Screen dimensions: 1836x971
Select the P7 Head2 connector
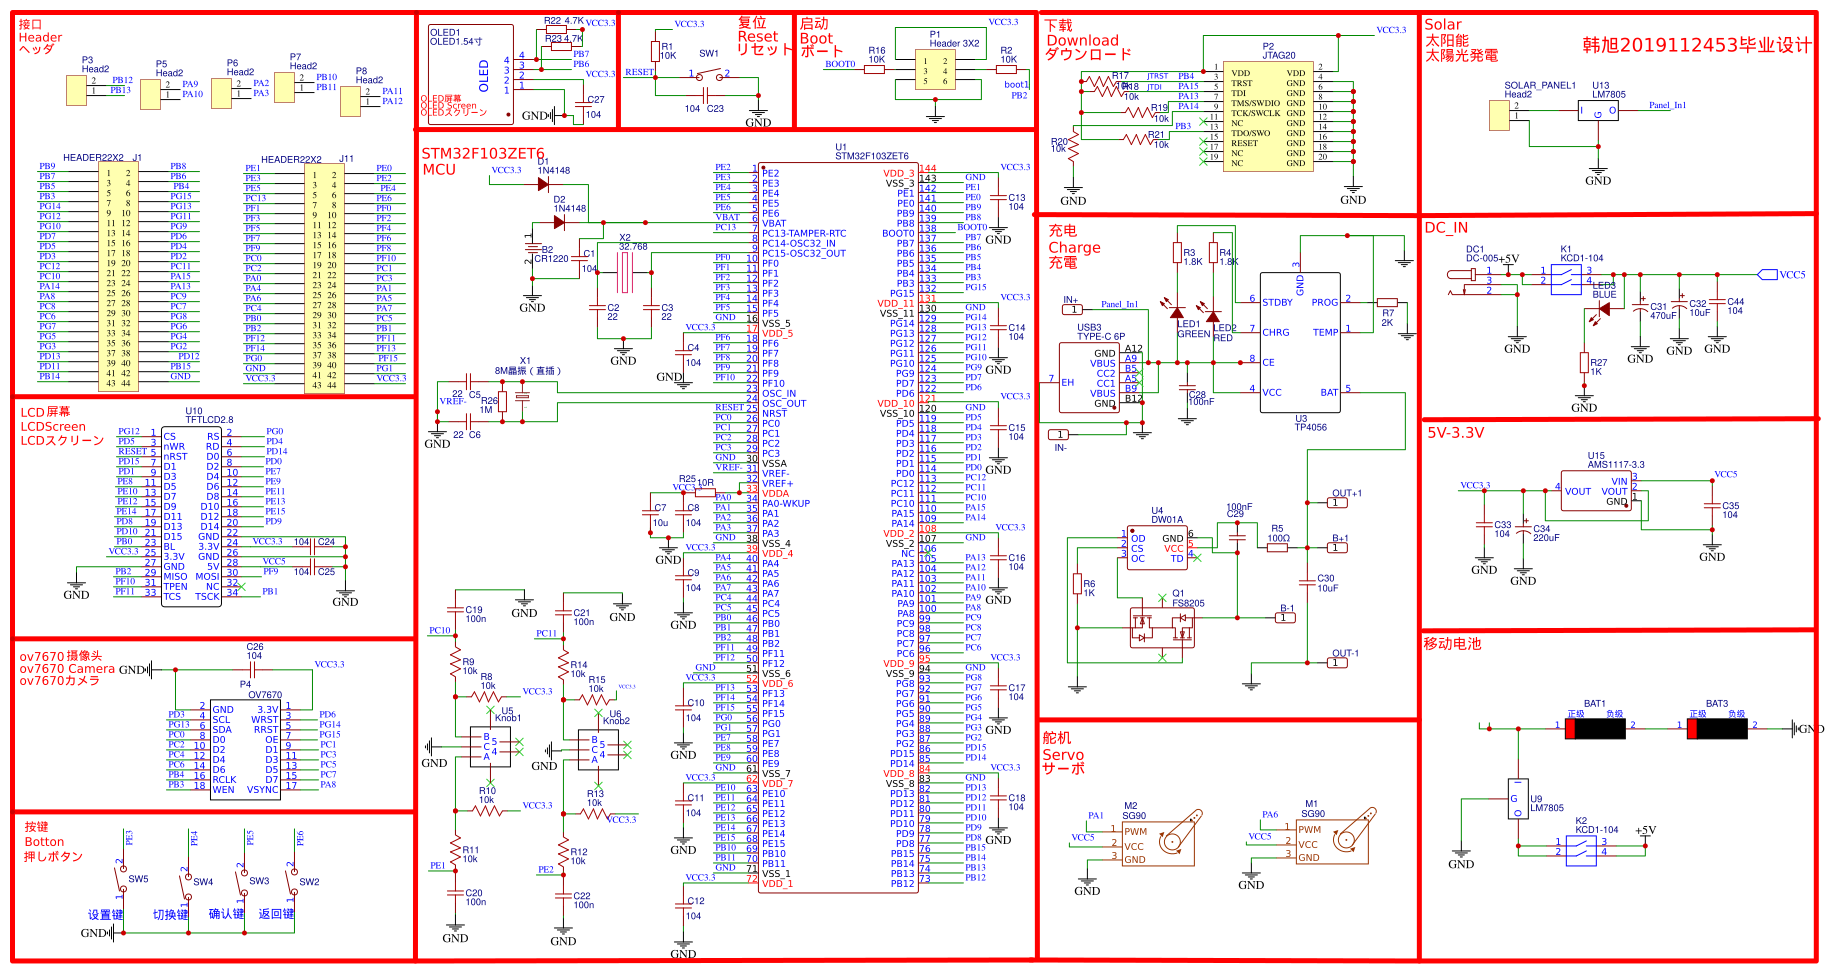point(285,87)
